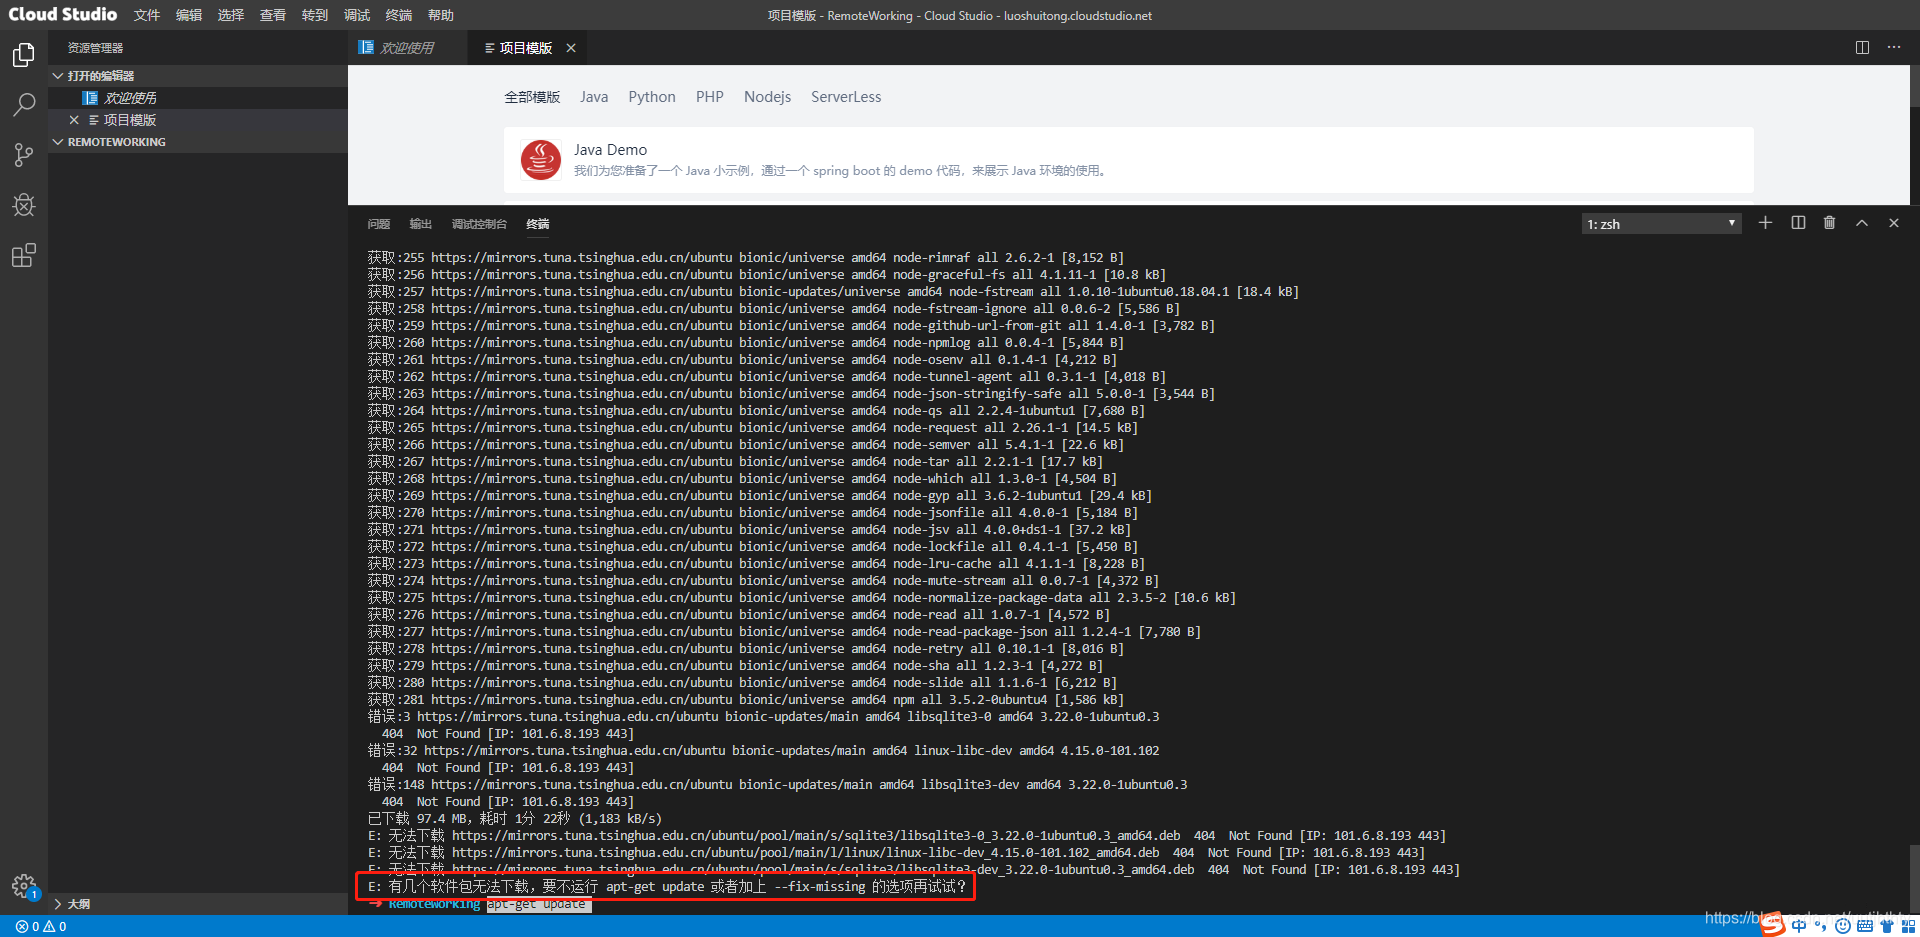This screenshot has width=1920, height=937.
Task: Open the 终端 menu
Action: [399, 15]
